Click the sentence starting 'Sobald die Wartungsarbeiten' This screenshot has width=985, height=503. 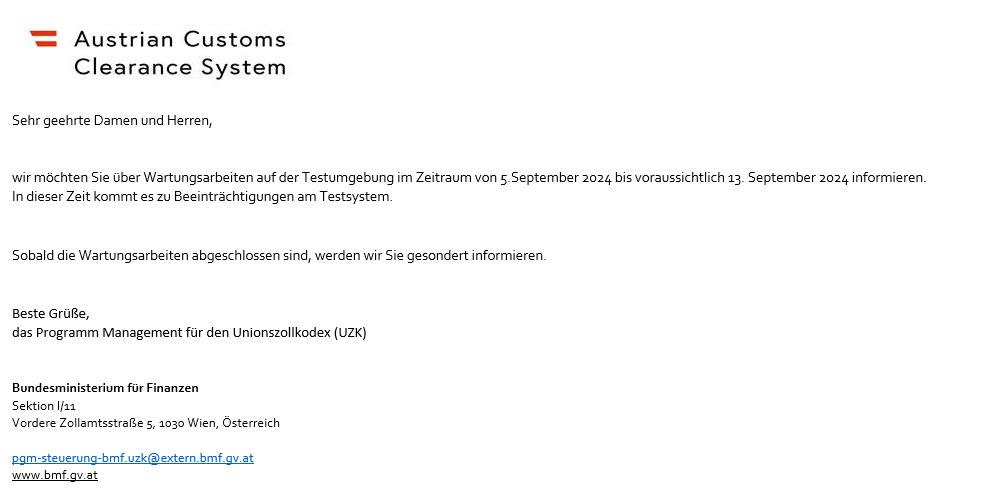pyautogui.click(x=279, y=255)
